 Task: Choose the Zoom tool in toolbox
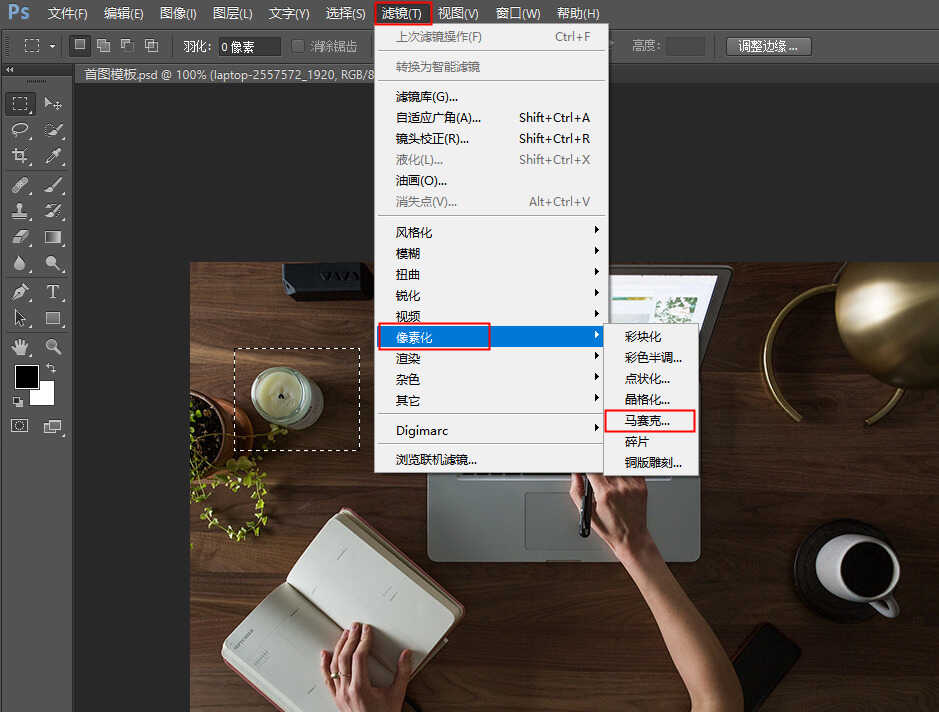coord(54,347)
